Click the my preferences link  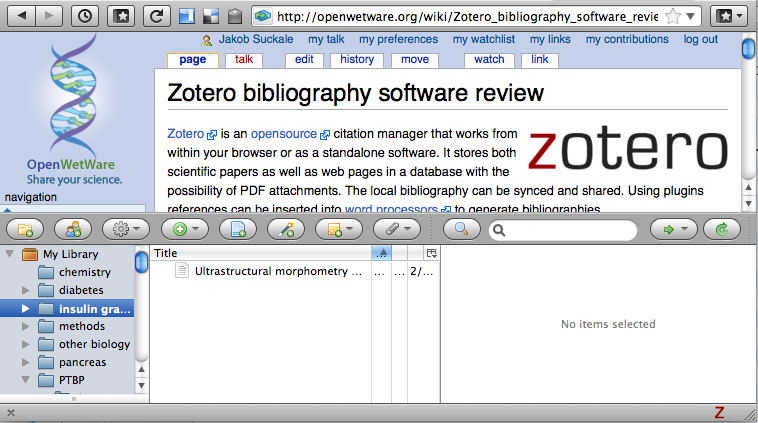pos(398,40)
